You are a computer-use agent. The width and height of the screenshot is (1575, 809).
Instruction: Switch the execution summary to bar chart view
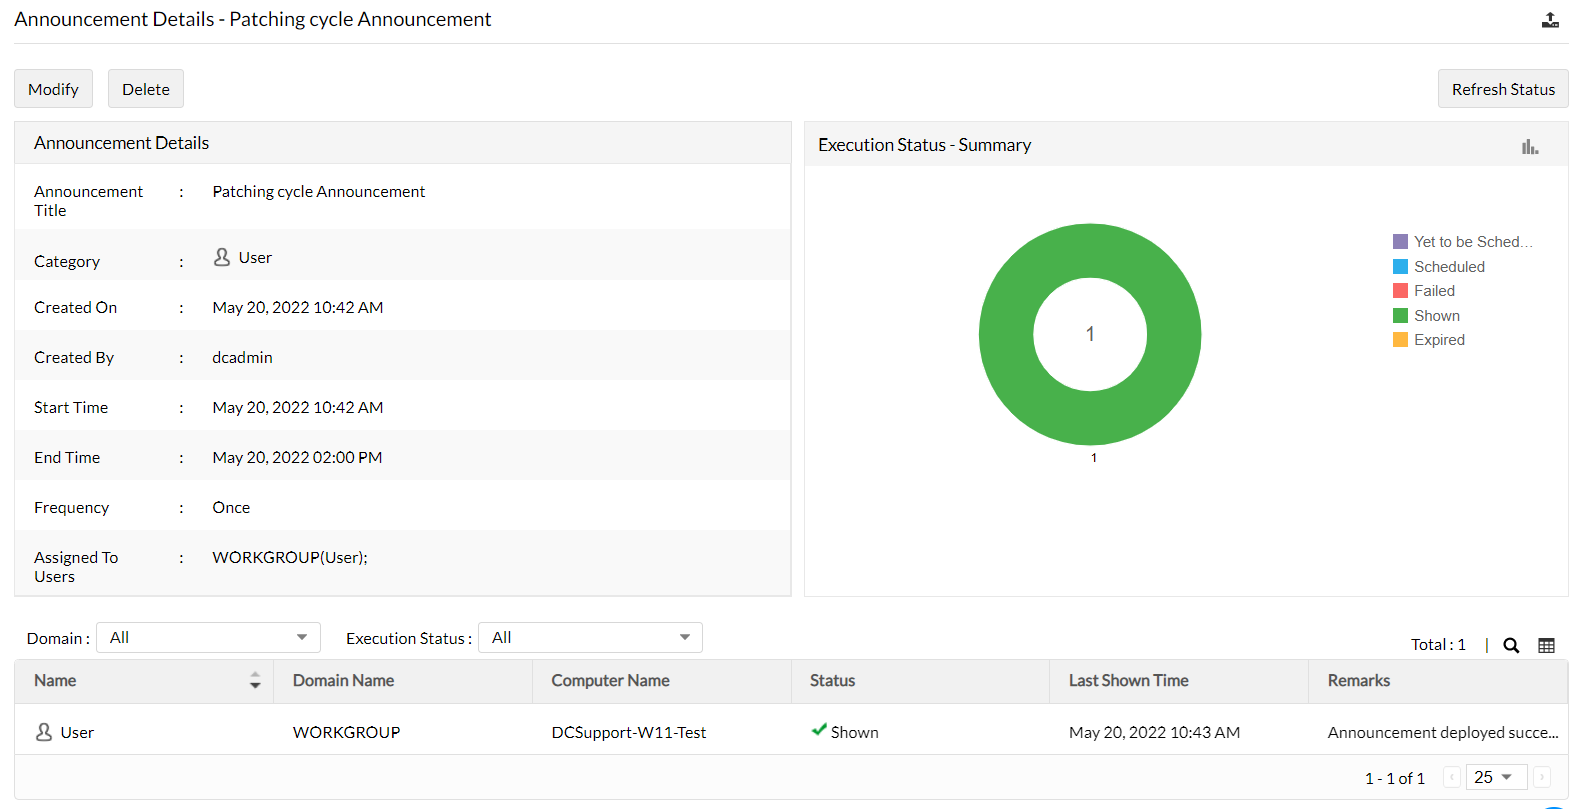point(1530,147)
